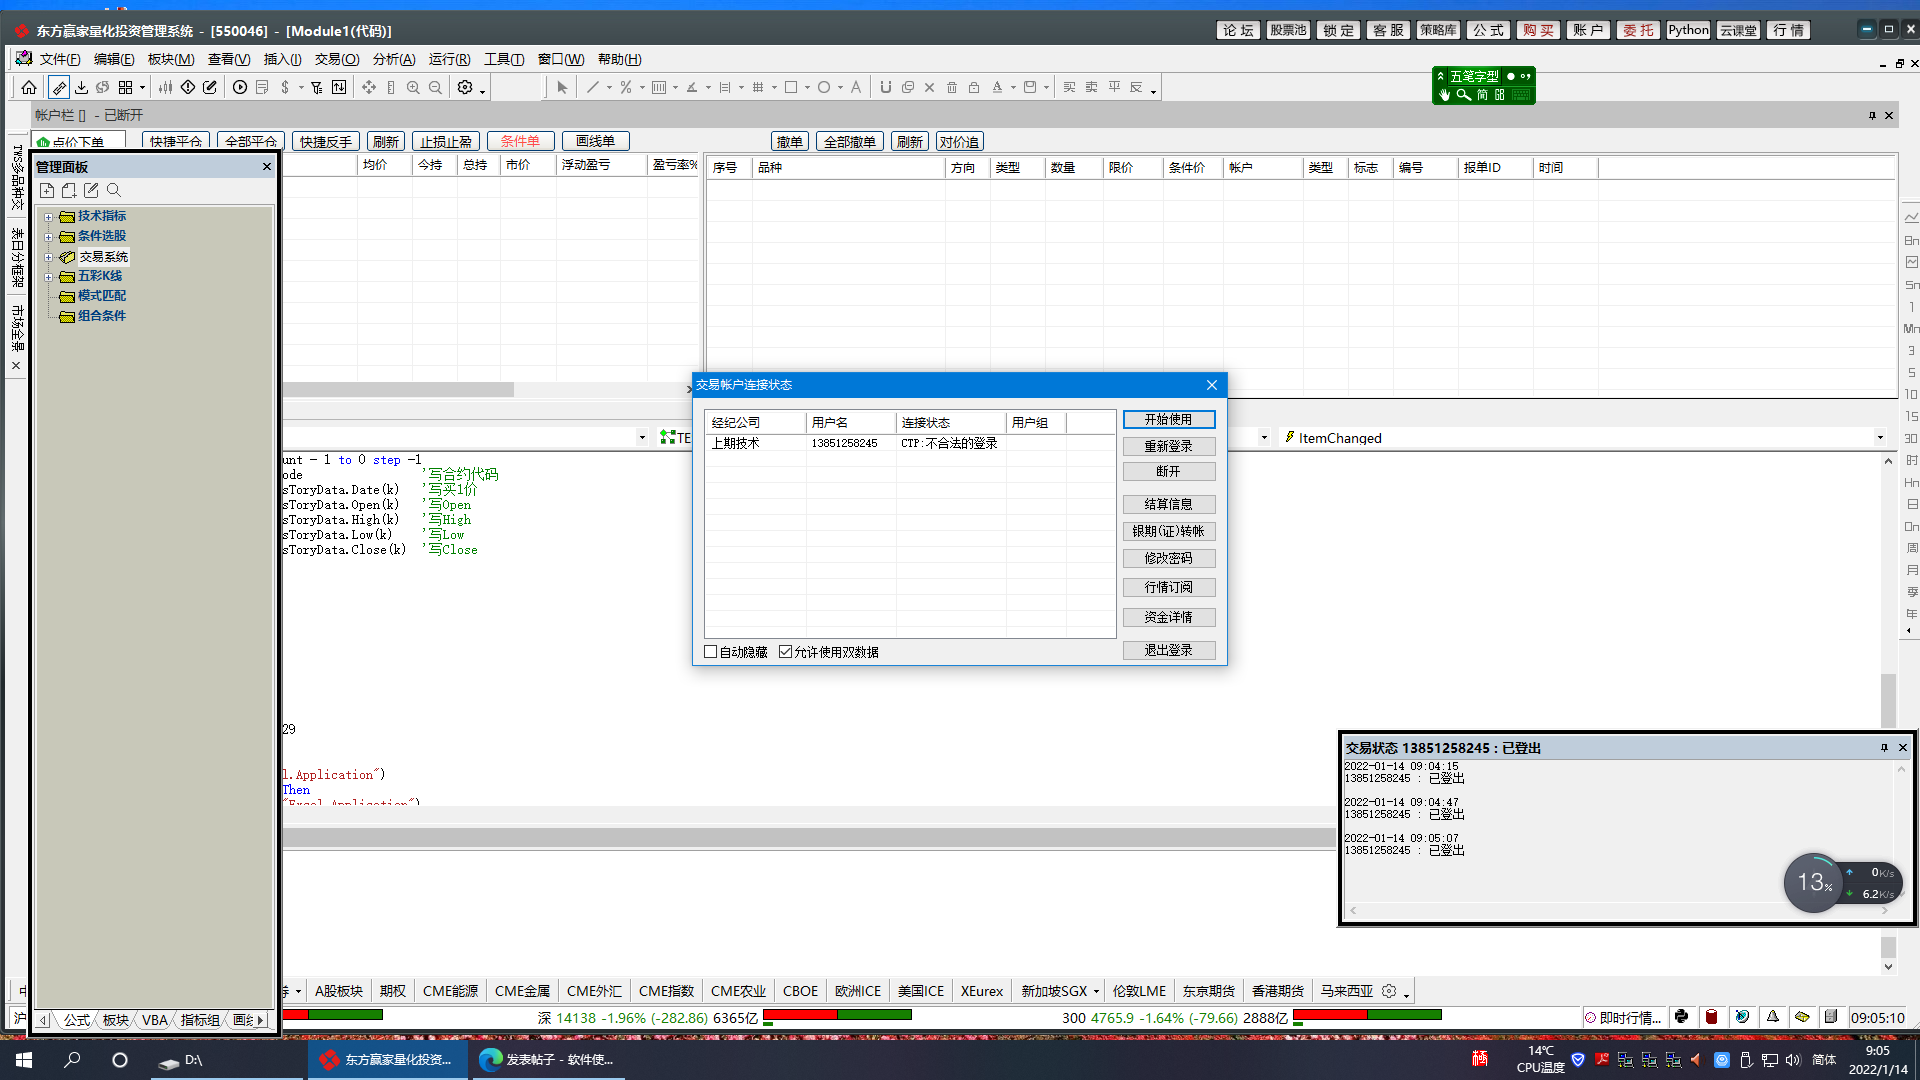This screenshot has height=1080, width=1920.
Task: Select the 上期技术 account row
Action: coord(735,443)
